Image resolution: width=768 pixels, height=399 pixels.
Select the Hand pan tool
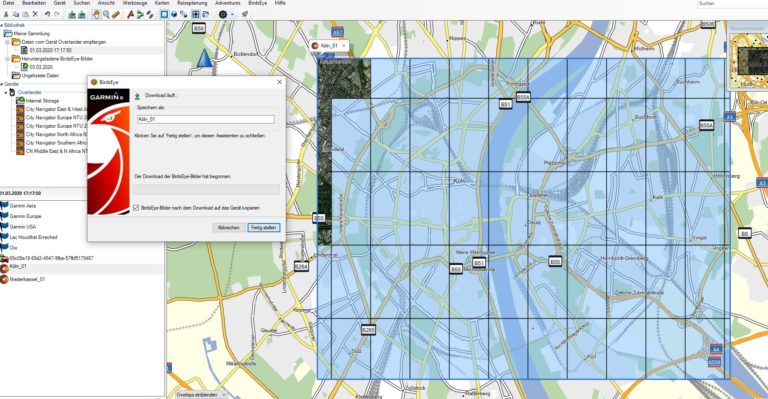tap(96, 15)
